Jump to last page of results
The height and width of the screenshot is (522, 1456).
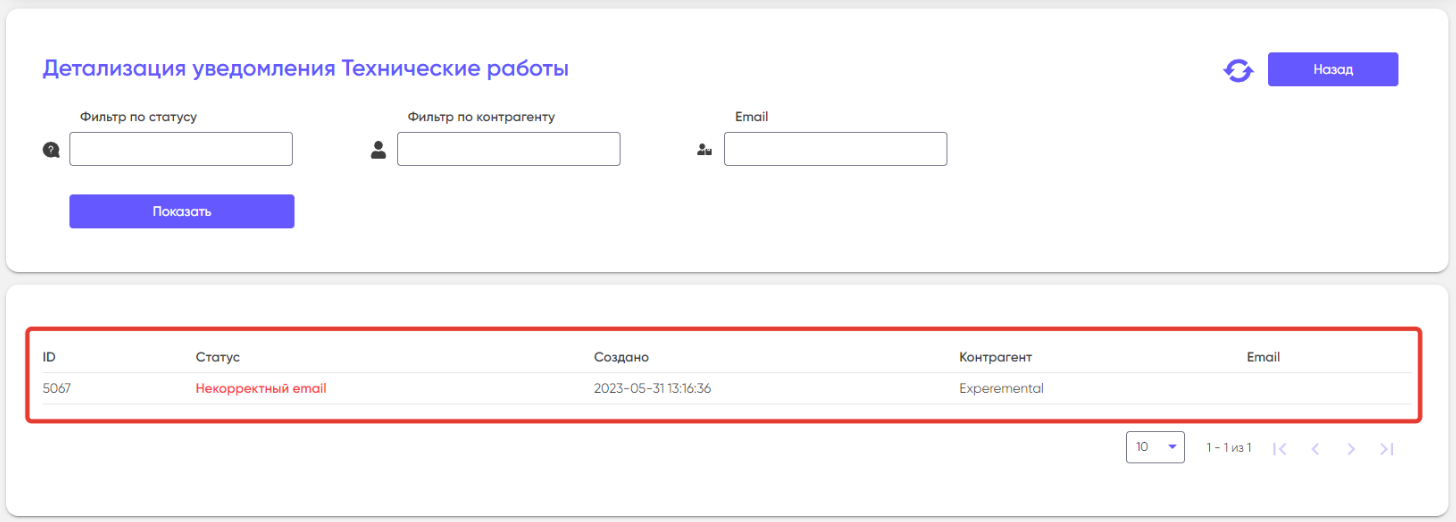1386,449
